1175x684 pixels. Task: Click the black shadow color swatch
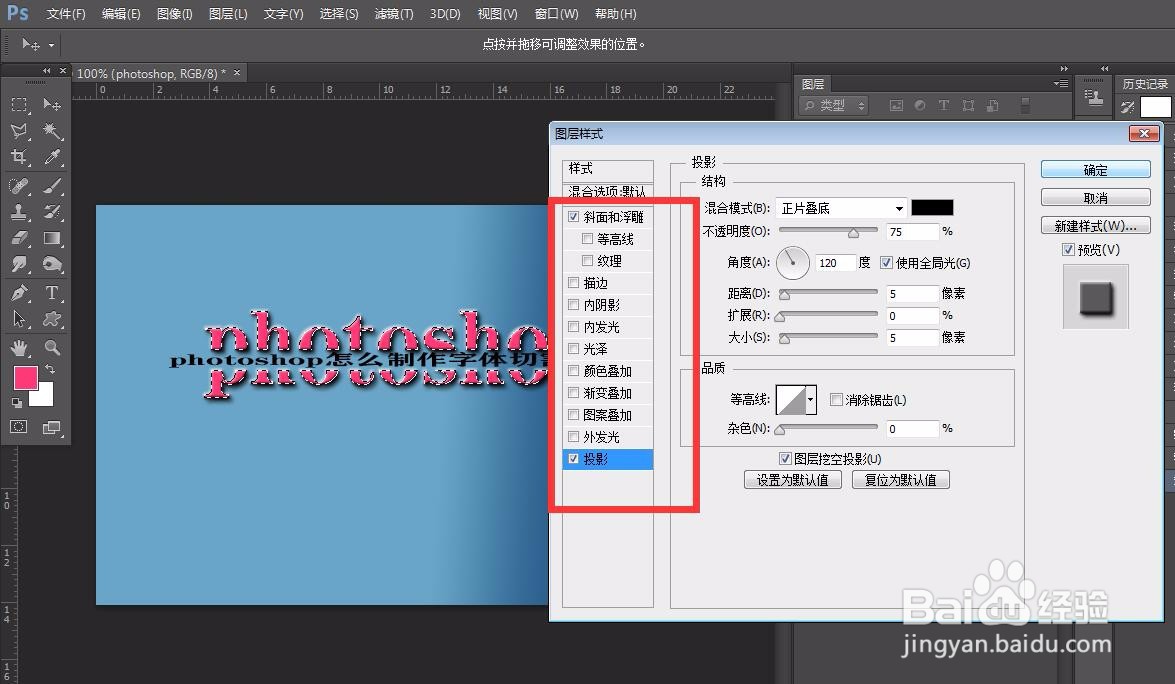click(x=932, y=208)
